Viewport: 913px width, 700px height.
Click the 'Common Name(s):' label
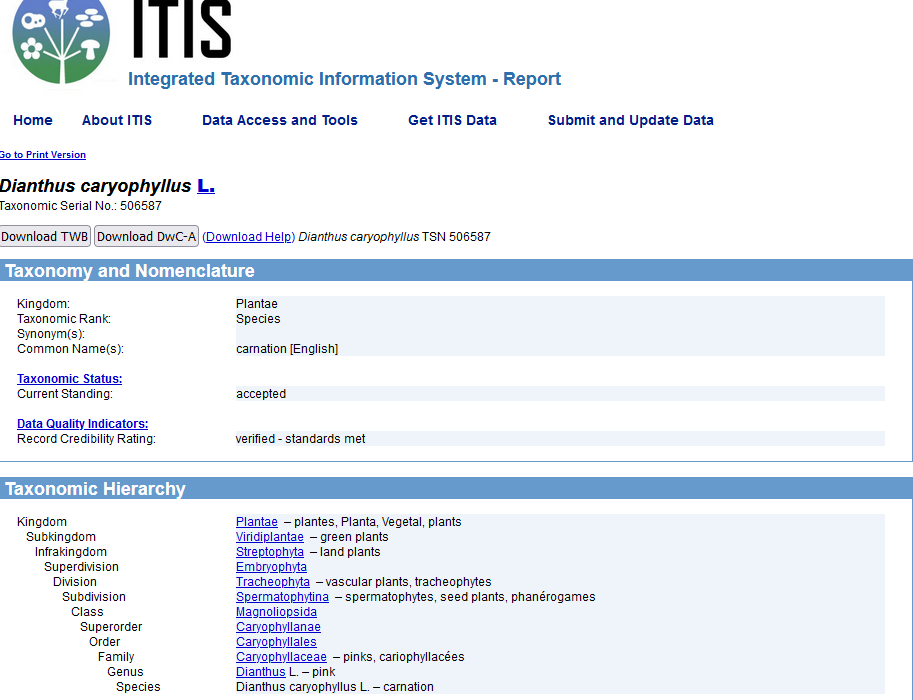pos(70,349)
